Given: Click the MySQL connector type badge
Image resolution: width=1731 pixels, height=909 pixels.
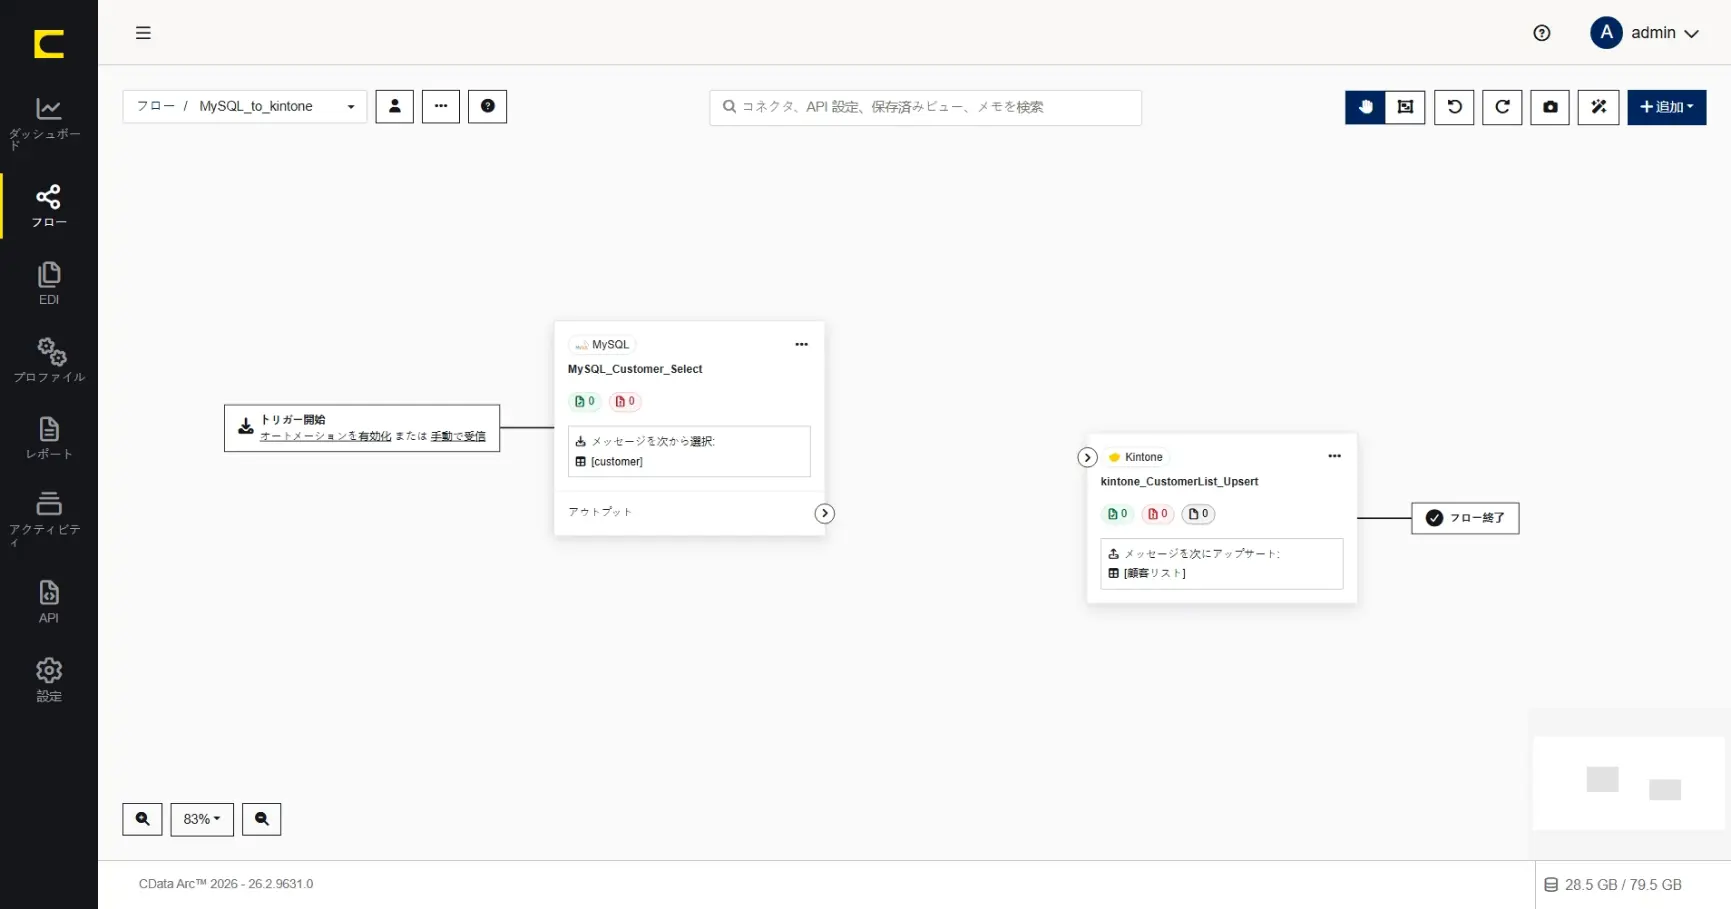Looking at the screenshot, I should [602, 345].
